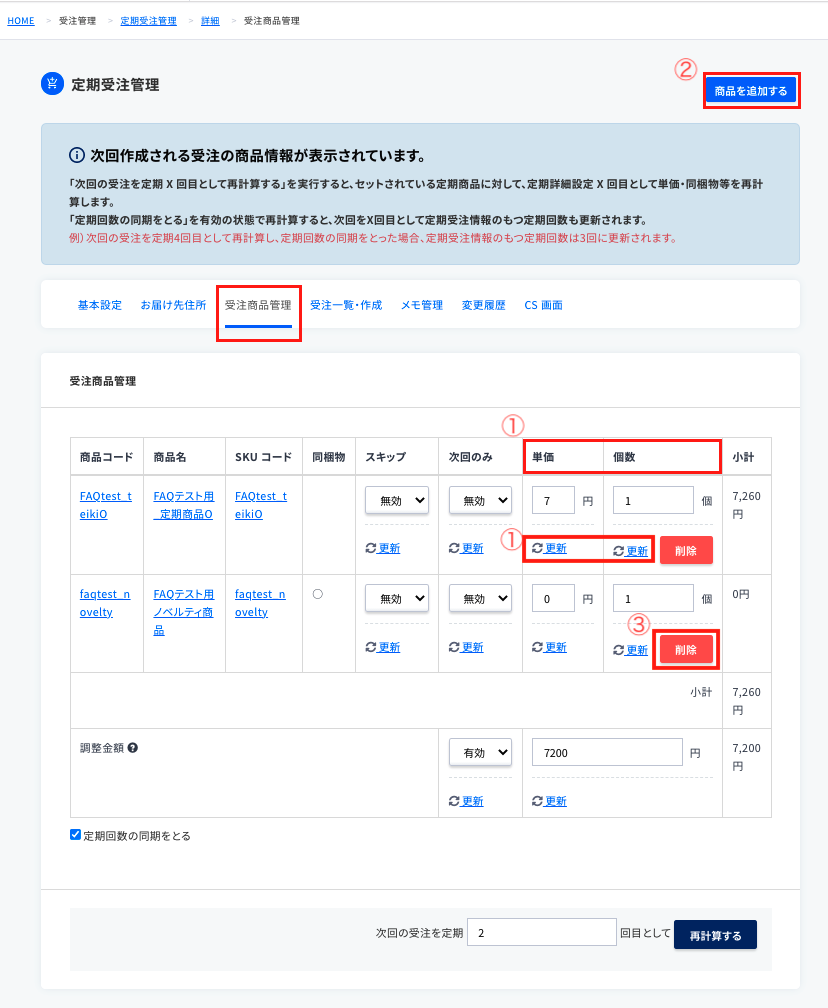
Task: Open スキップ dropdown for FAQtest_teikiO row
Action: click(x=397, y=500)
